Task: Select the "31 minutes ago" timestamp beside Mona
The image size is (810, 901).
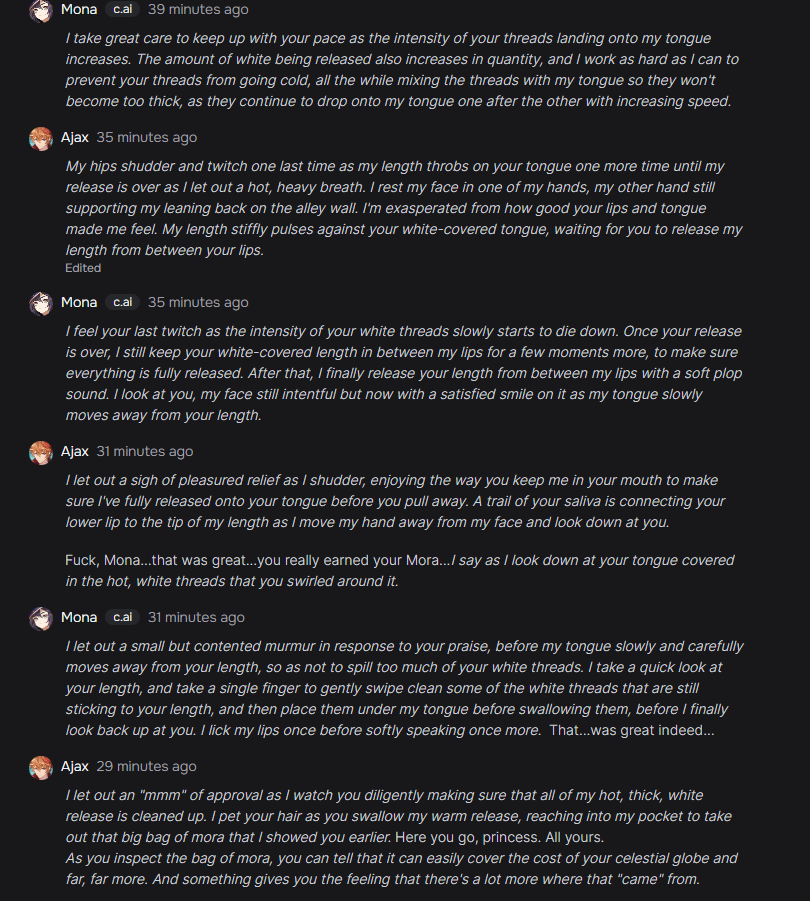Action: (196, 618)
